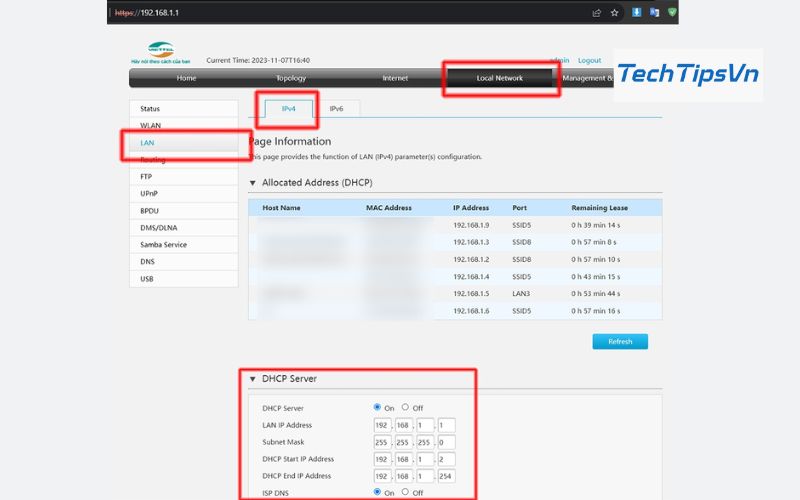This screenshot has height=500, width=800.
Task: Set ISP DNS to Off
Action: tap(405, 492)
